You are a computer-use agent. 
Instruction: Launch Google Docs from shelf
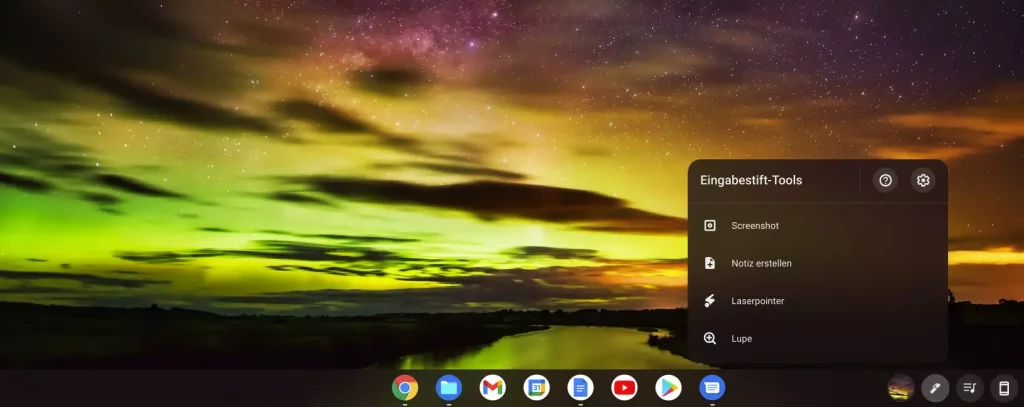click(x=581, y=388)
